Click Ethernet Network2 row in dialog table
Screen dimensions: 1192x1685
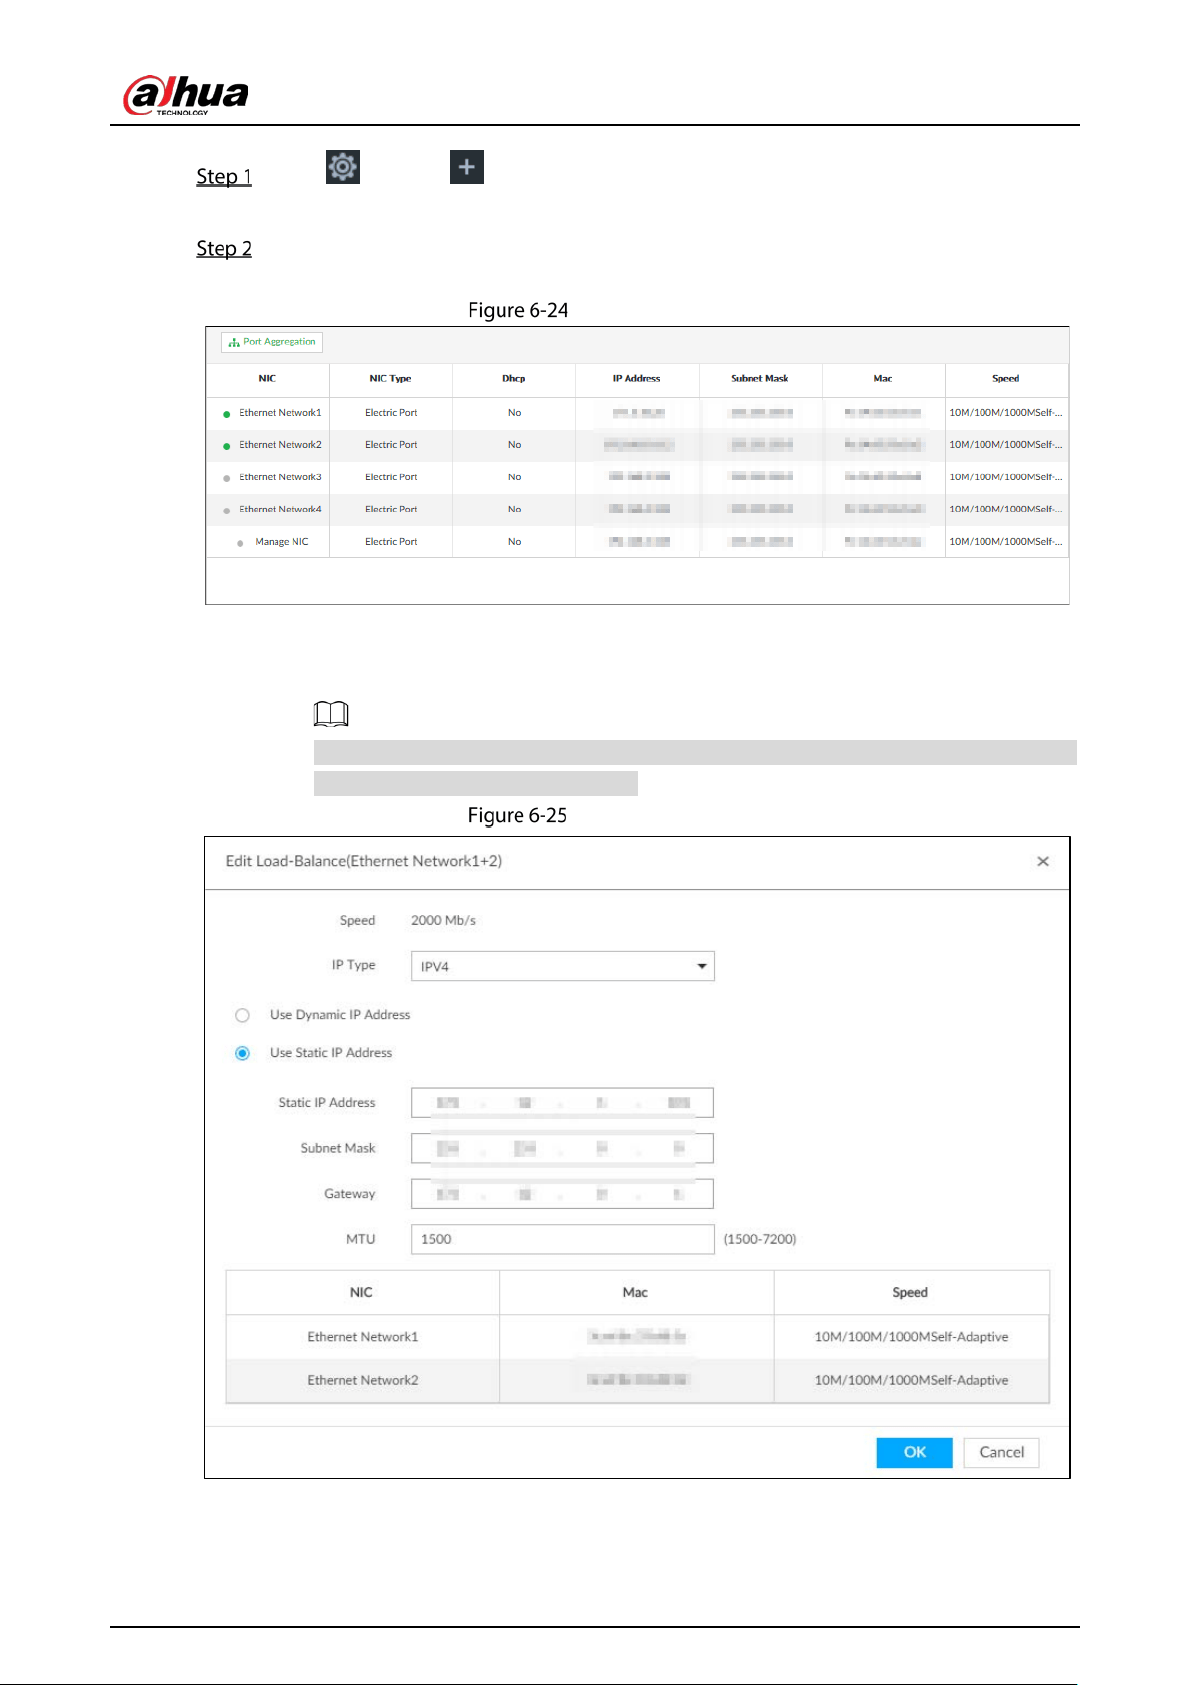(638, 1380)
